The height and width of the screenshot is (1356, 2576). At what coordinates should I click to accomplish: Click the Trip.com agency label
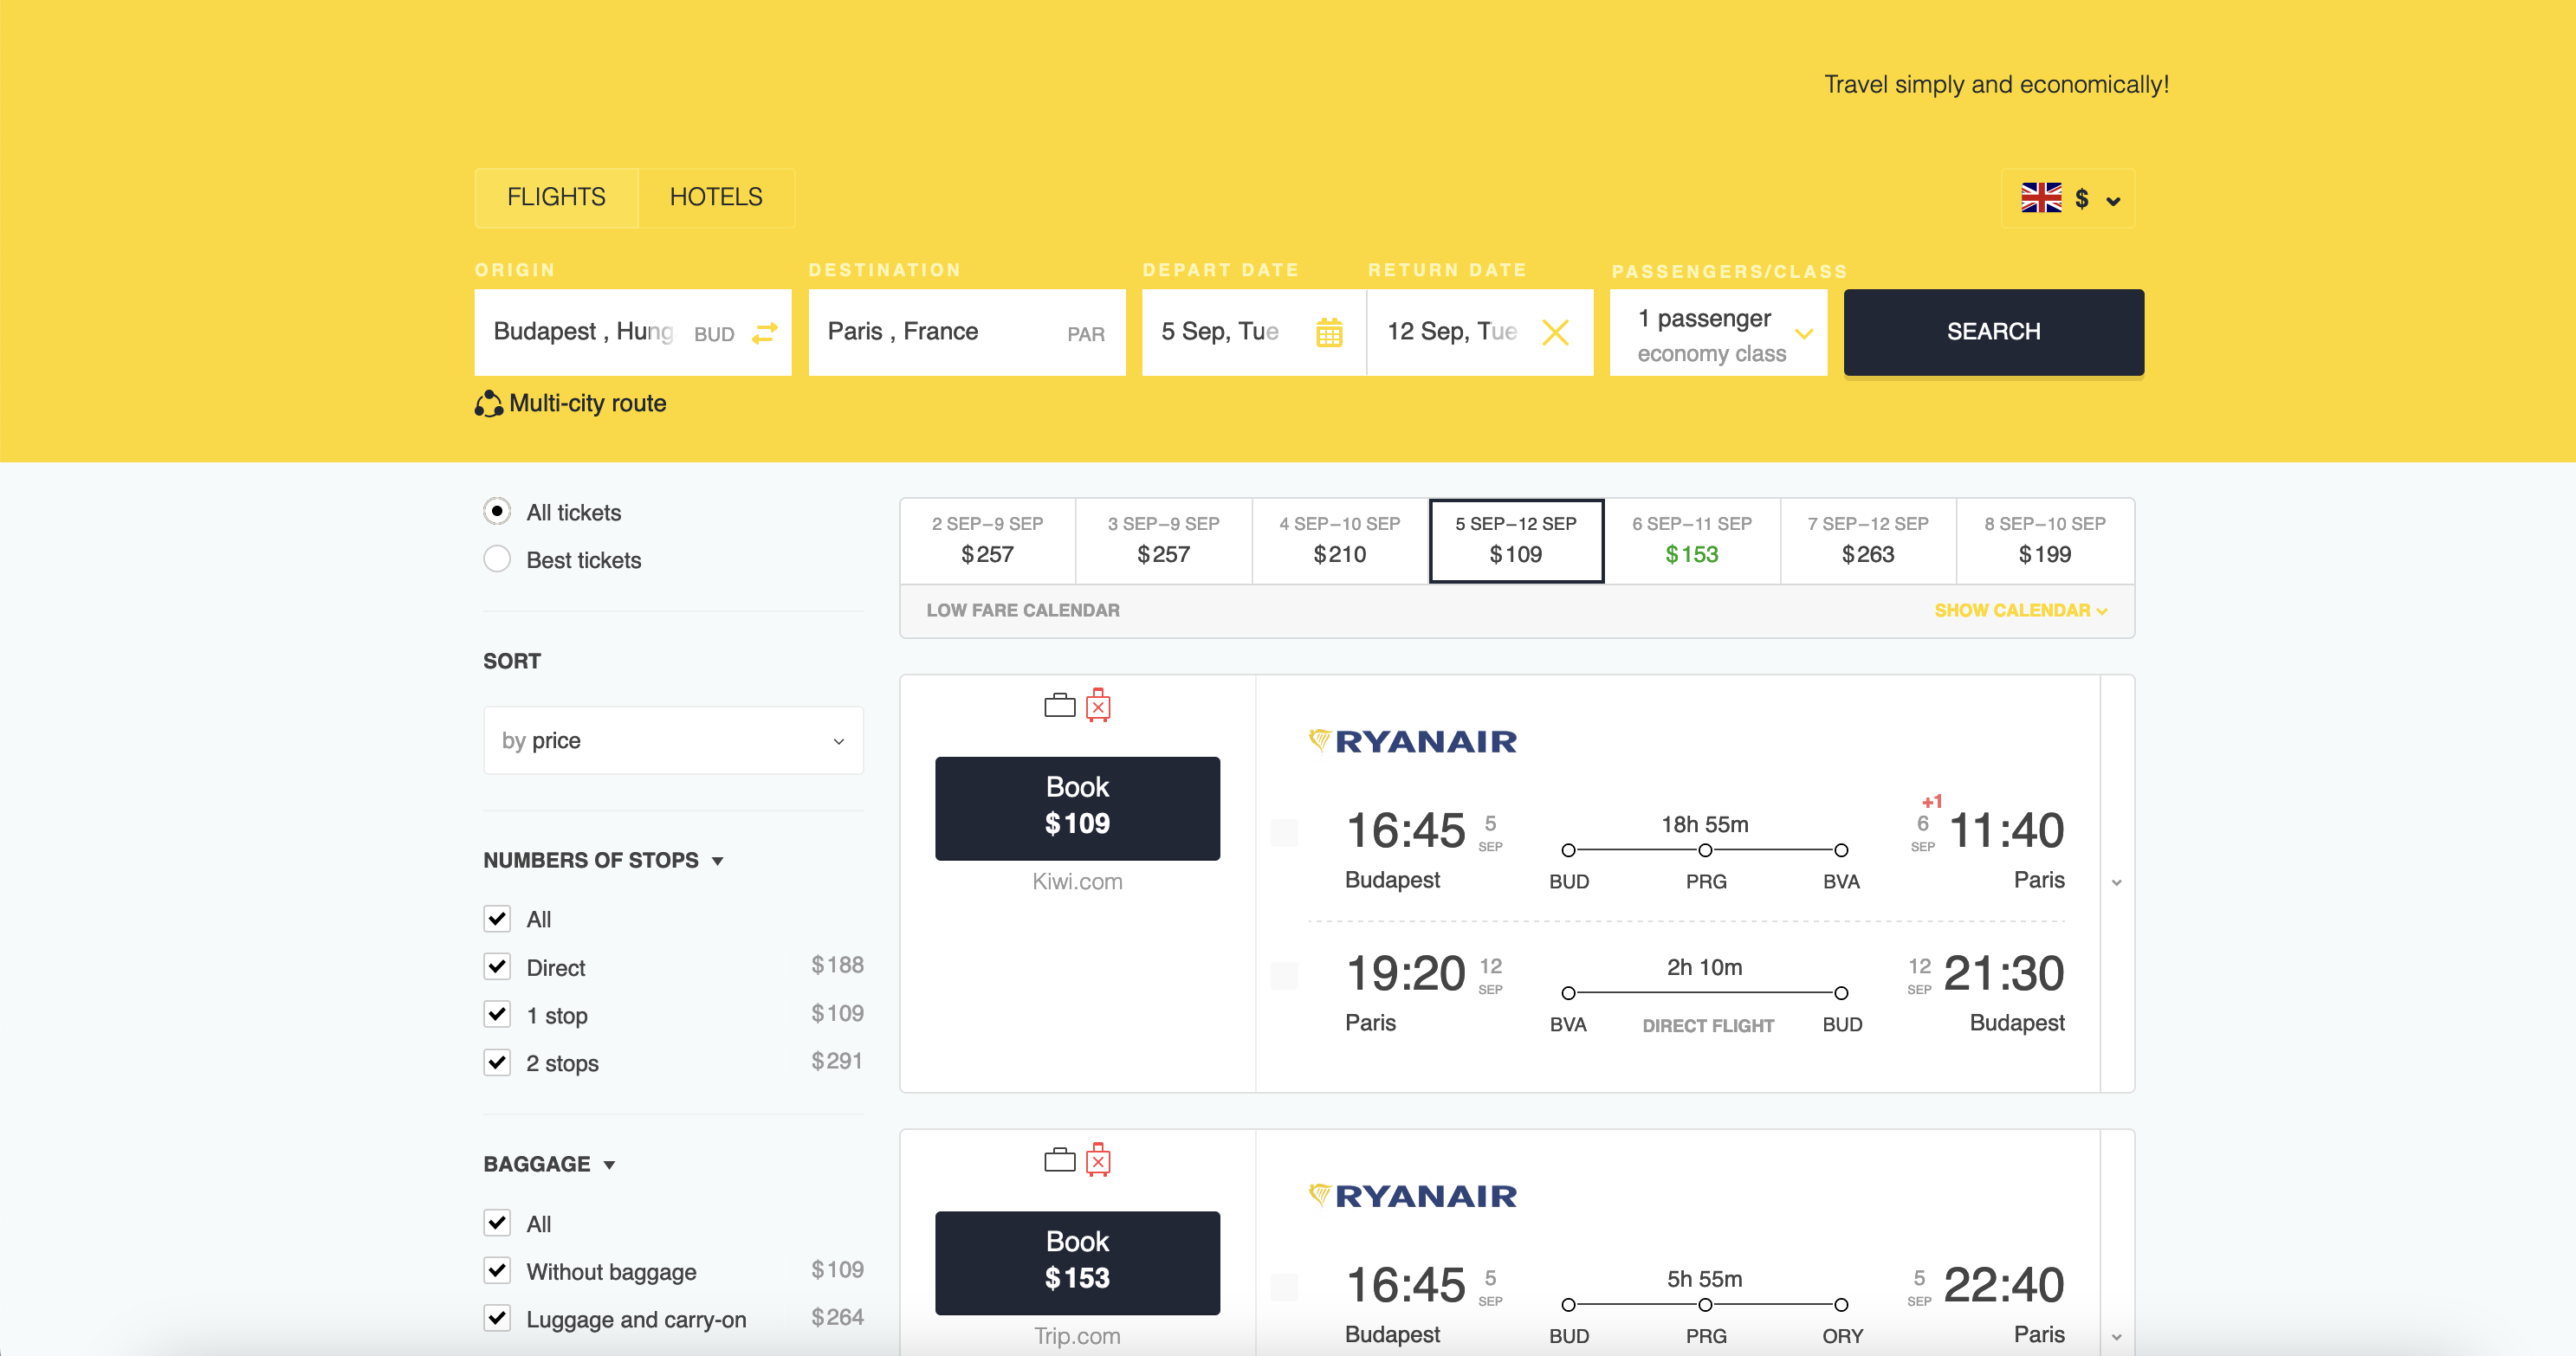1077,1336
